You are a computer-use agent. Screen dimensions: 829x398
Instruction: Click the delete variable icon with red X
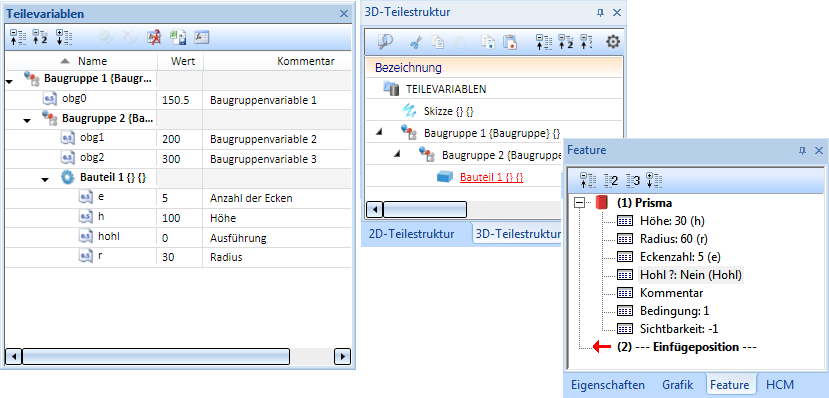154,37
